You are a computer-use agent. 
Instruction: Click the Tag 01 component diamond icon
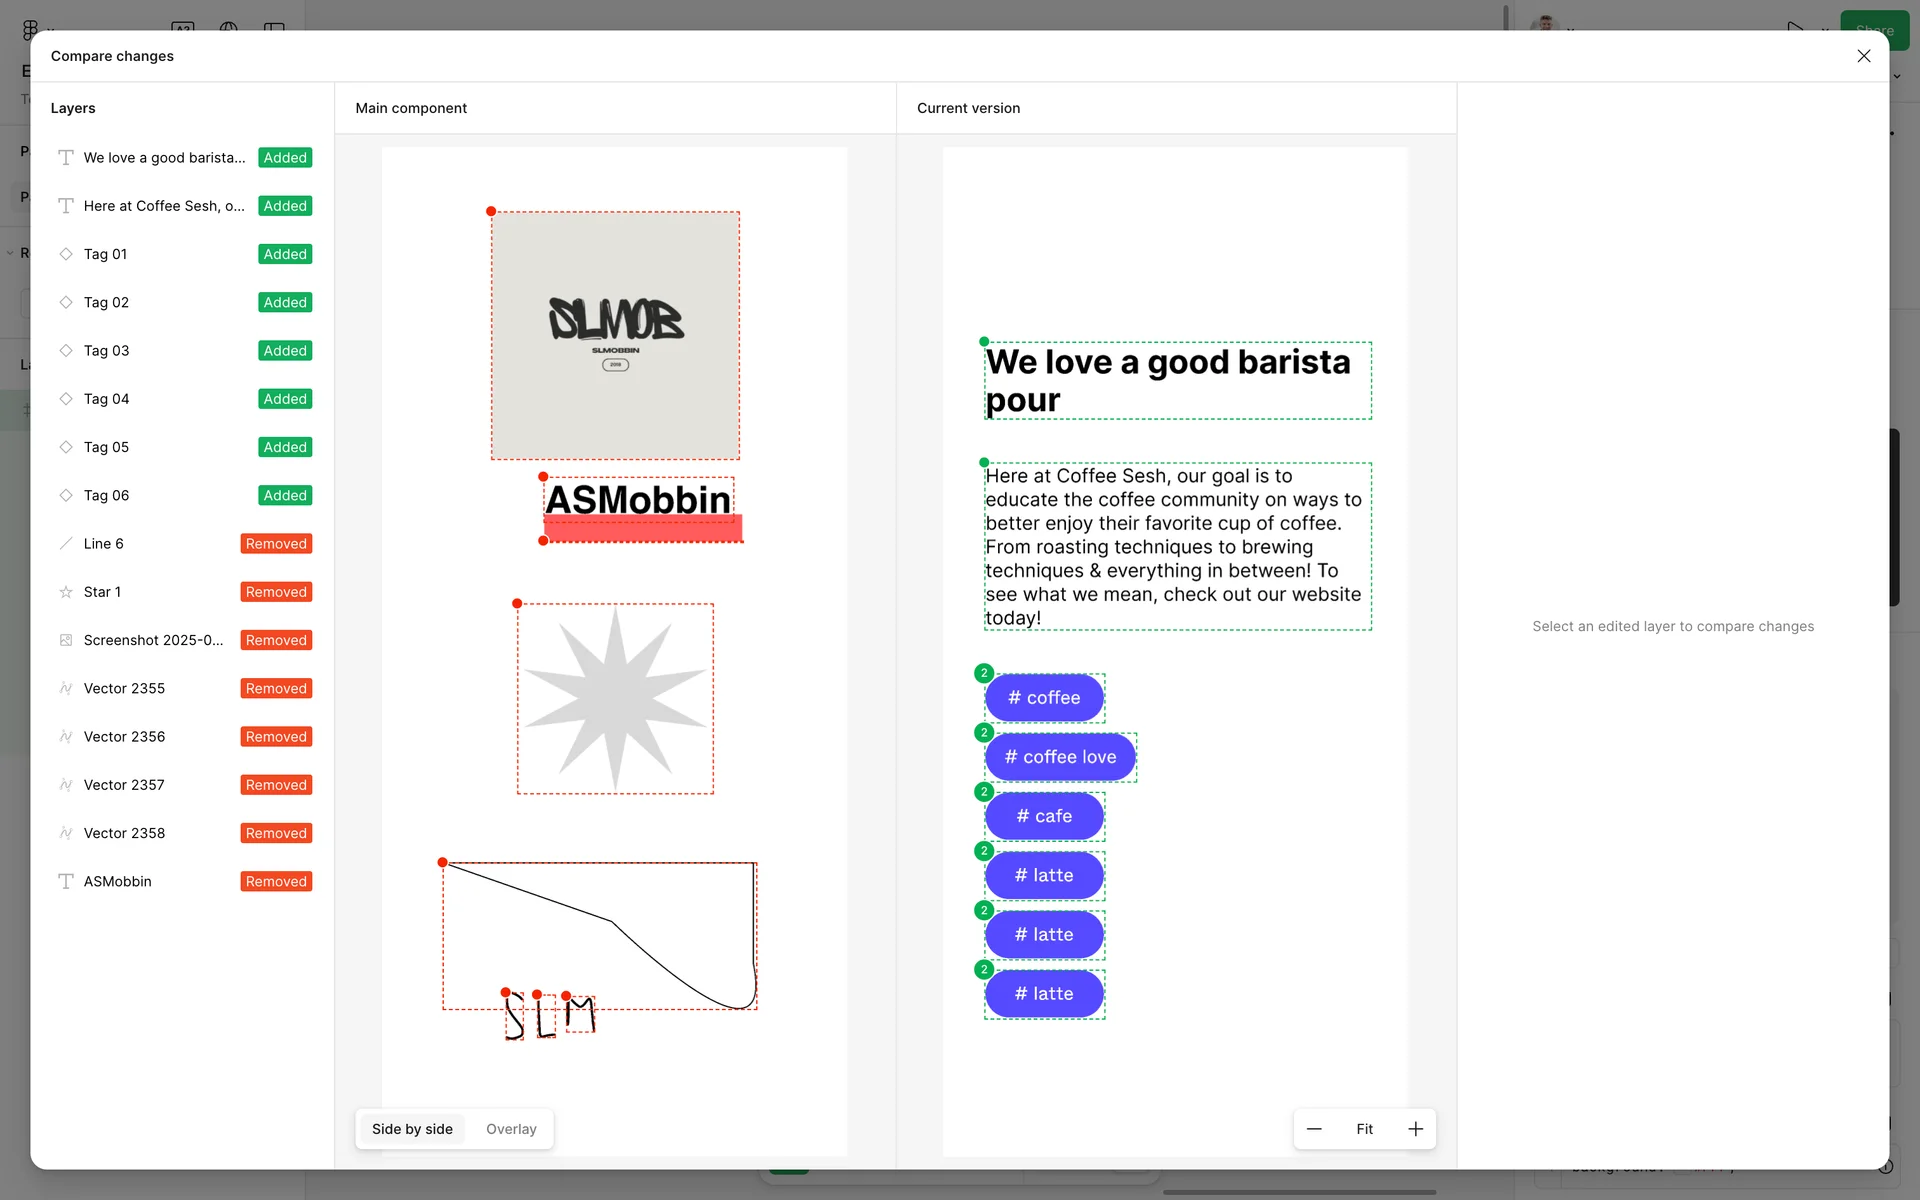[66, 254]
